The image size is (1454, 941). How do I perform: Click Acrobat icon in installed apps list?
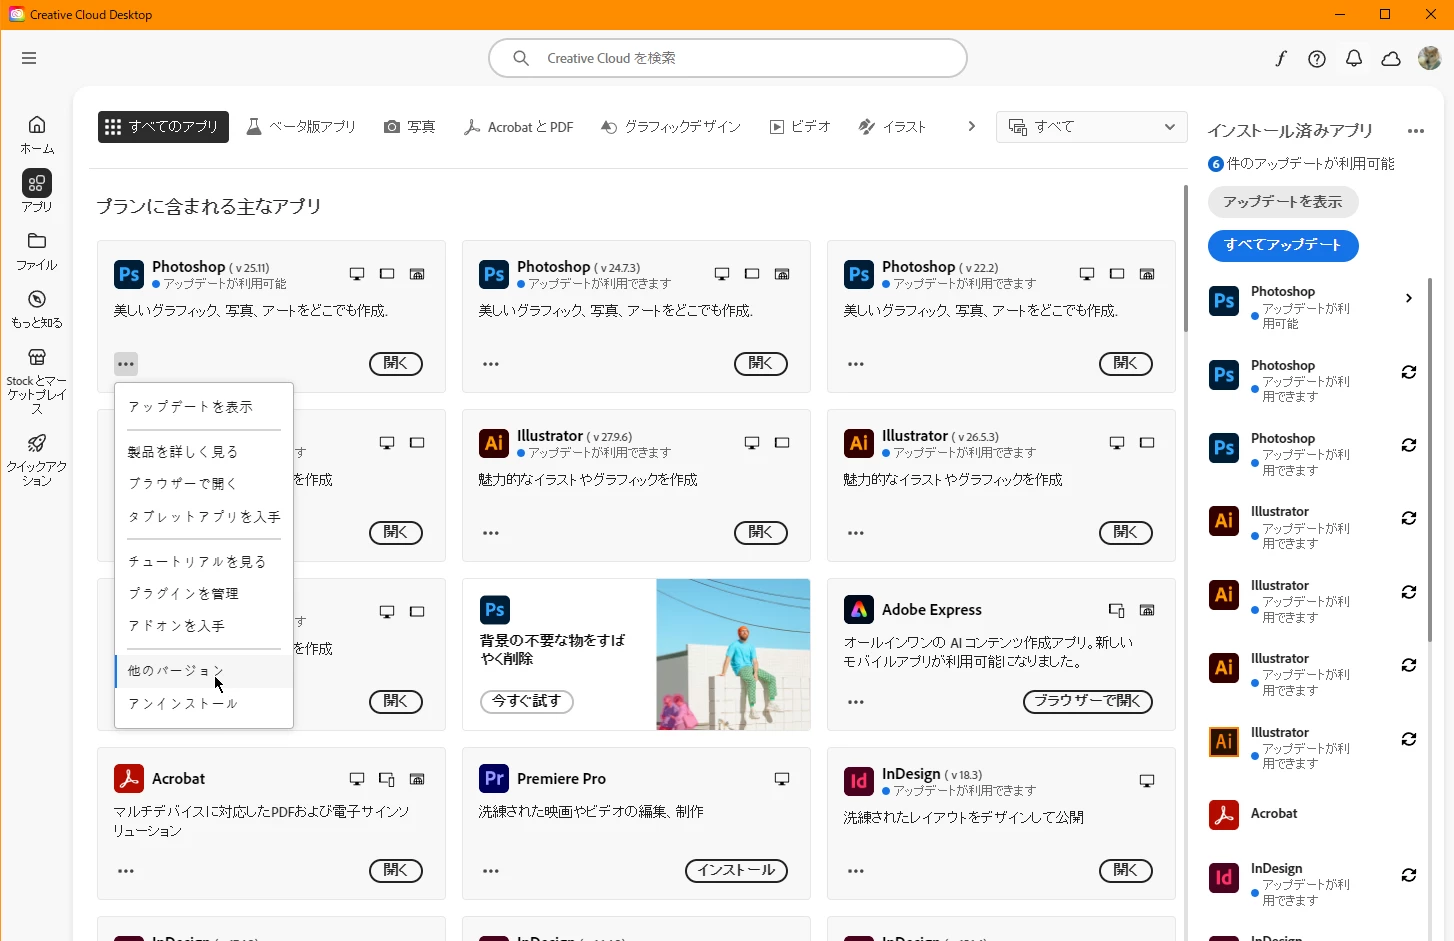point(1224,814)
